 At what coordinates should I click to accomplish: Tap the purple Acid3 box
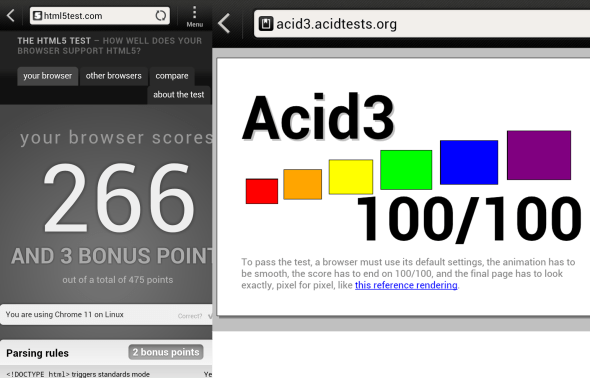point(539,155)
